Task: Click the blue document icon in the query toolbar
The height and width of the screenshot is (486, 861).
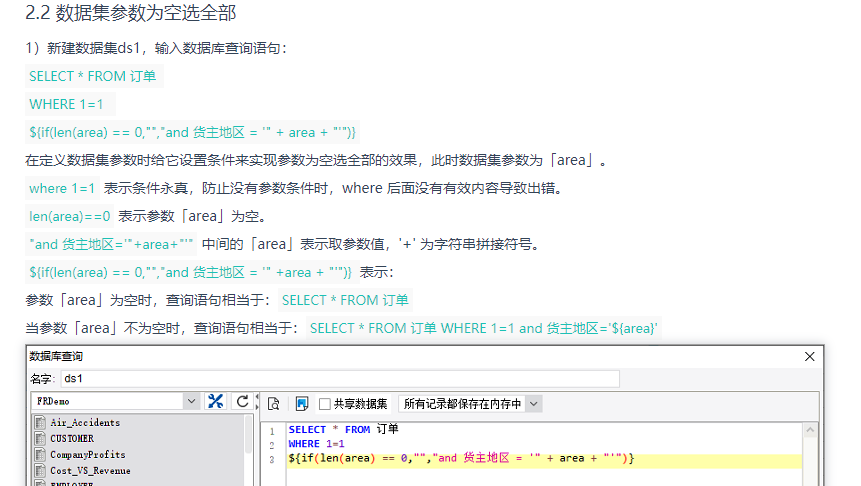Action: coord(301,404)
